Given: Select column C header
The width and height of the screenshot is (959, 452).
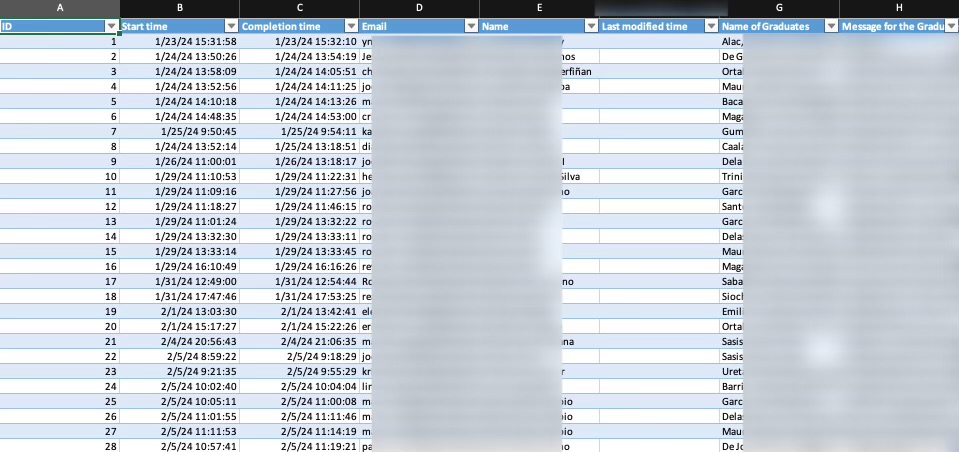Looking at the screenshot, I should 299,8.
